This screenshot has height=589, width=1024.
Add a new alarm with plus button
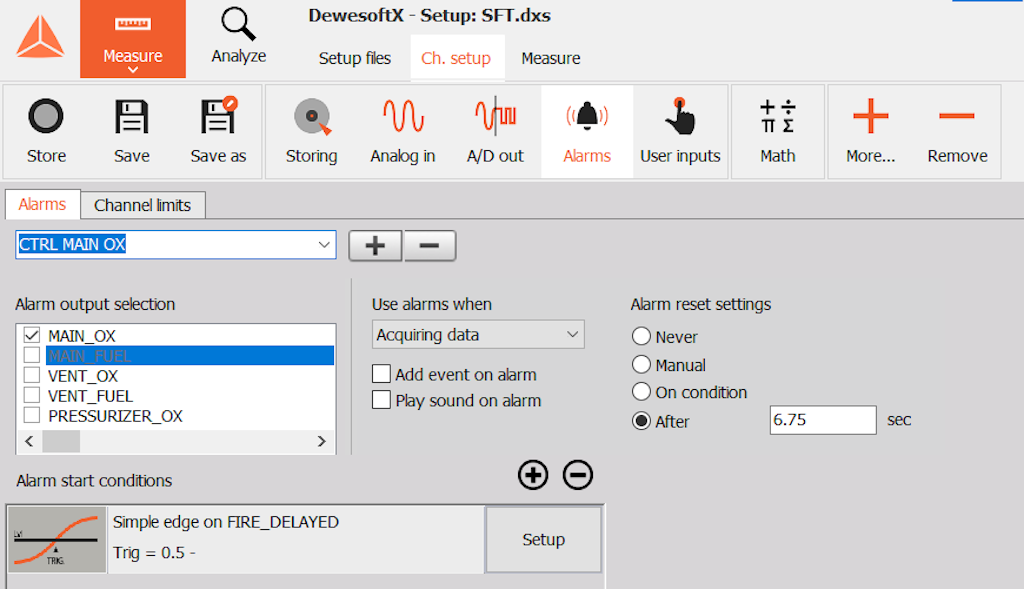point(375,246)
